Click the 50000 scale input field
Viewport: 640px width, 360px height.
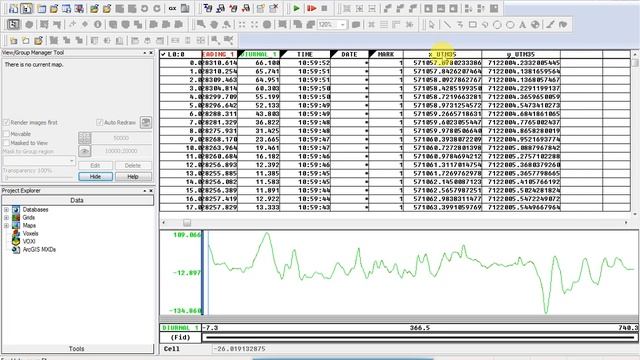click(x=121, y=138)
